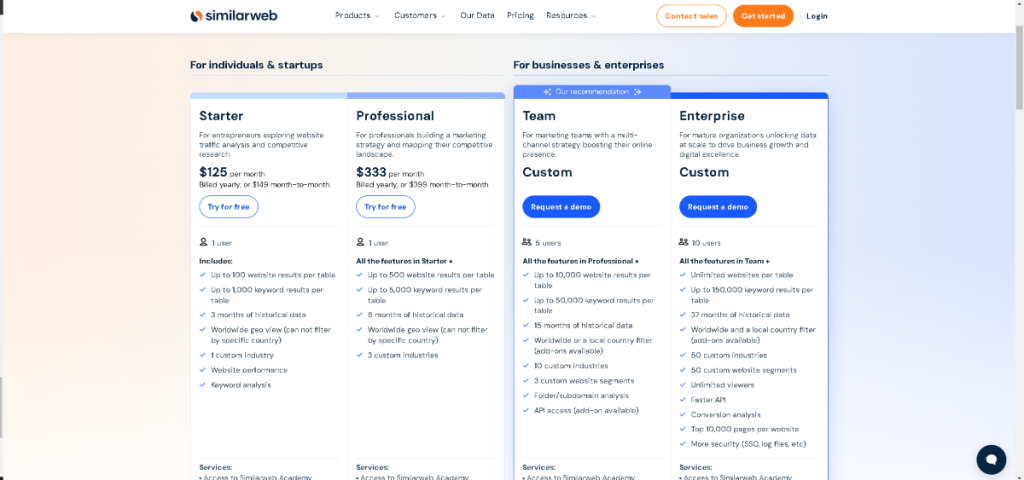Click the single user icon under Starter
Image resolution: width=1024 pixels, height=480 pixels.
coord(203,242)
